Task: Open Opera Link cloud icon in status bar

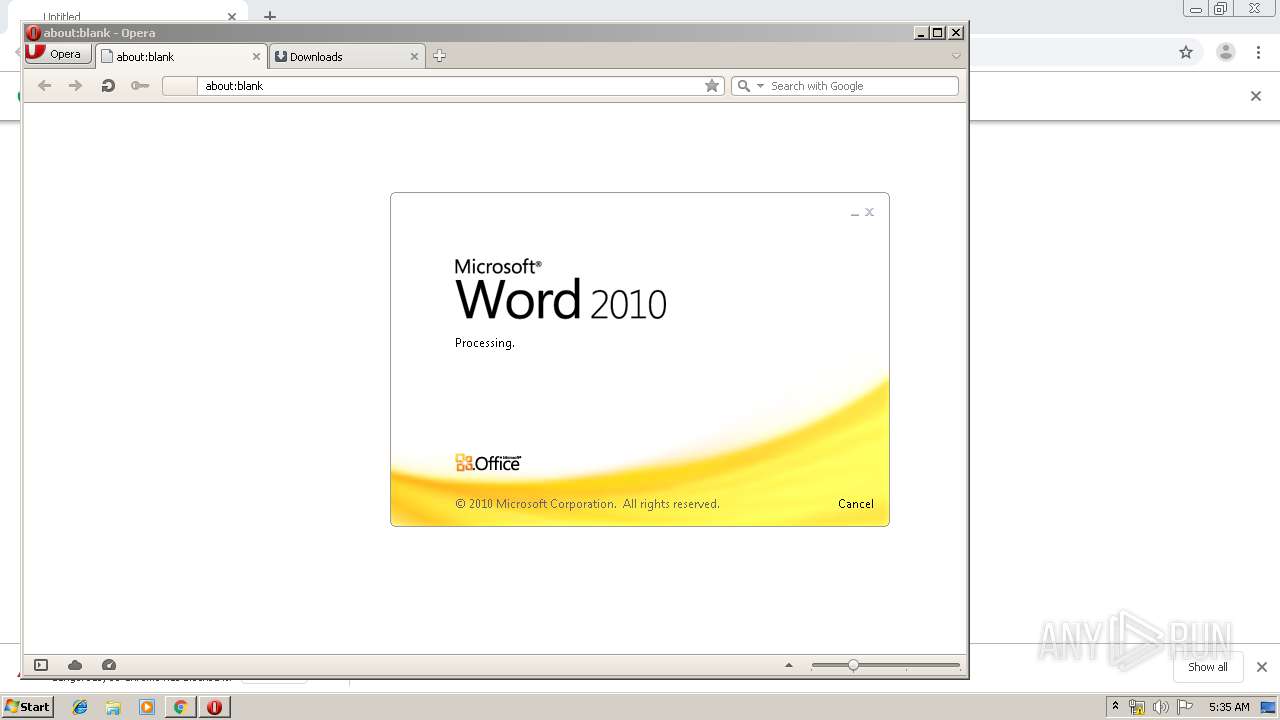Action: pyautogui.click(x=75, y=665)
